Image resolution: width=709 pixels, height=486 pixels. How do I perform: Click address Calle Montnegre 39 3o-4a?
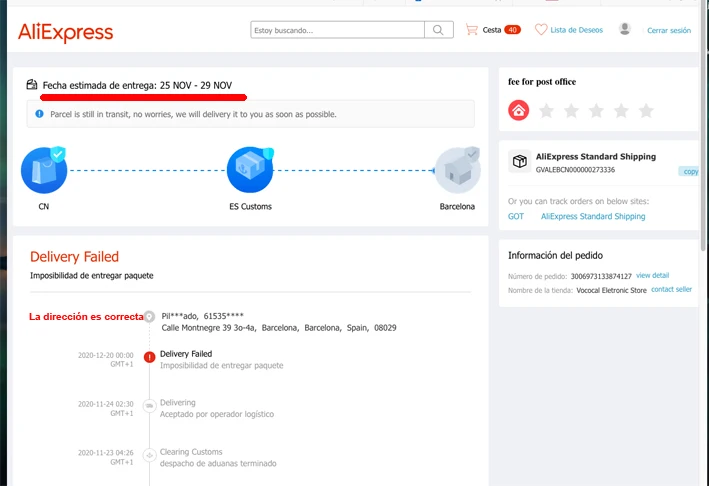[x=209, y=328]
